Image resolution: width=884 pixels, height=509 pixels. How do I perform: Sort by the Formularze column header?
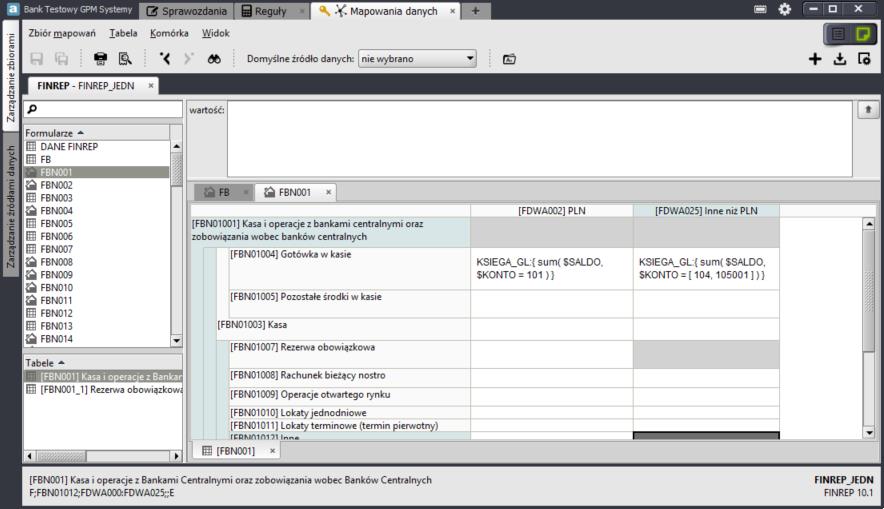(96, 133)
